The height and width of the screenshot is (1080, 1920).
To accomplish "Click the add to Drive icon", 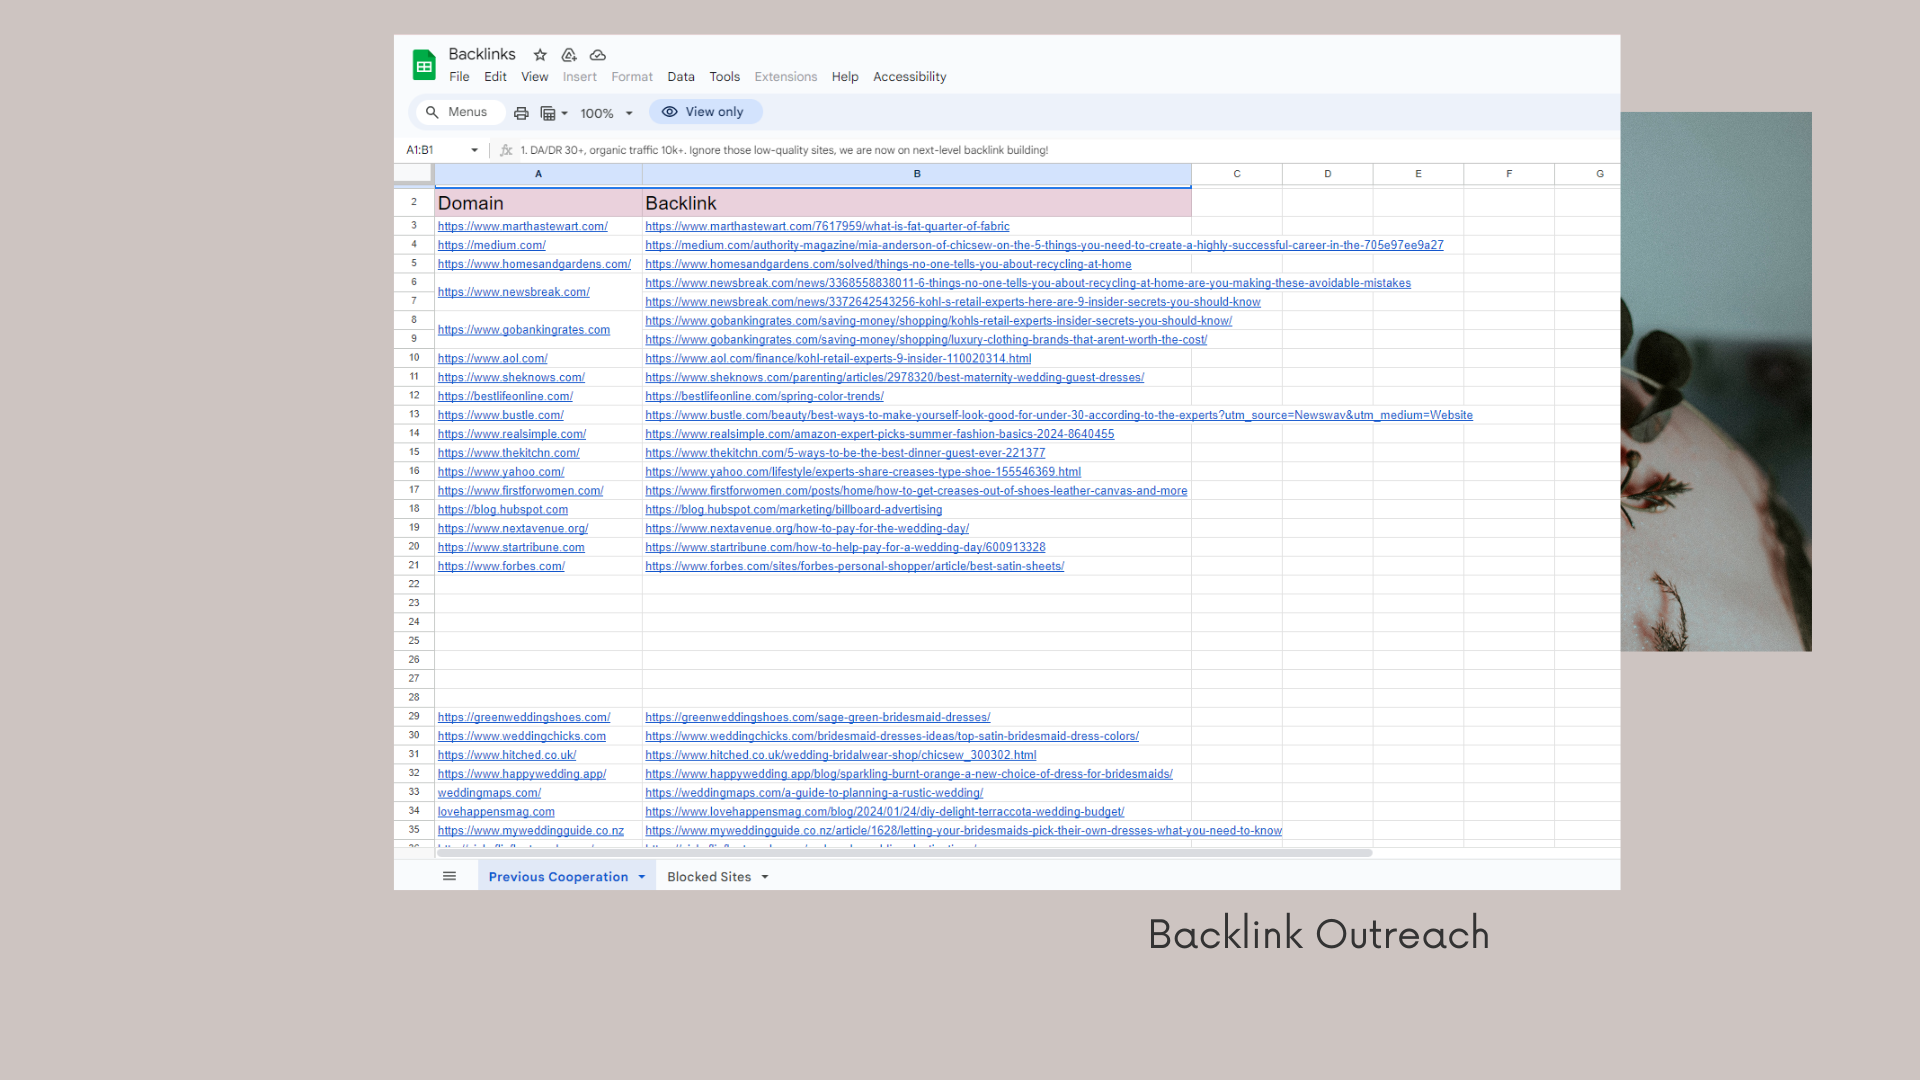I will [569, 55].
